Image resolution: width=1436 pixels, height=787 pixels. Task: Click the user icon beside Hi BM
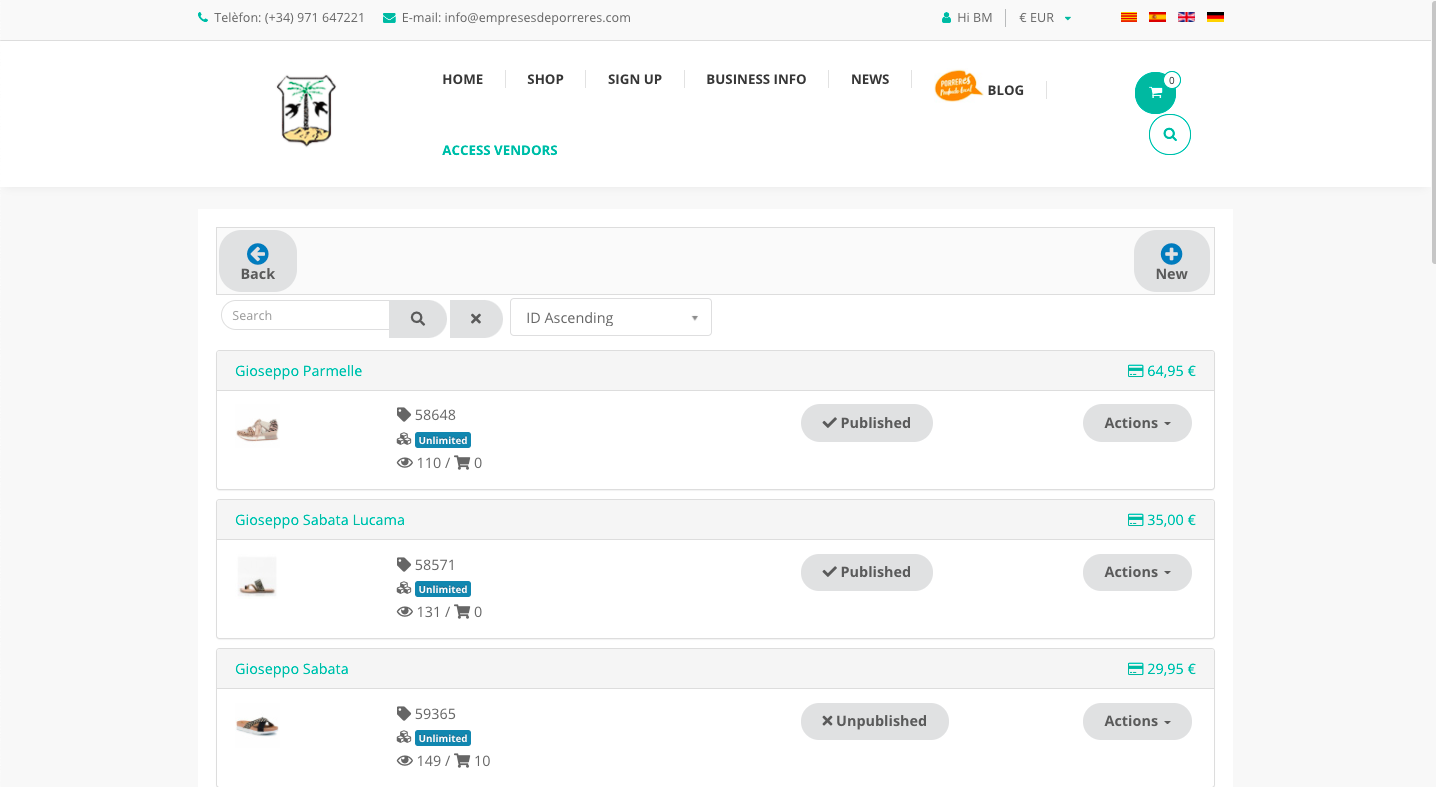pos(947,18)
